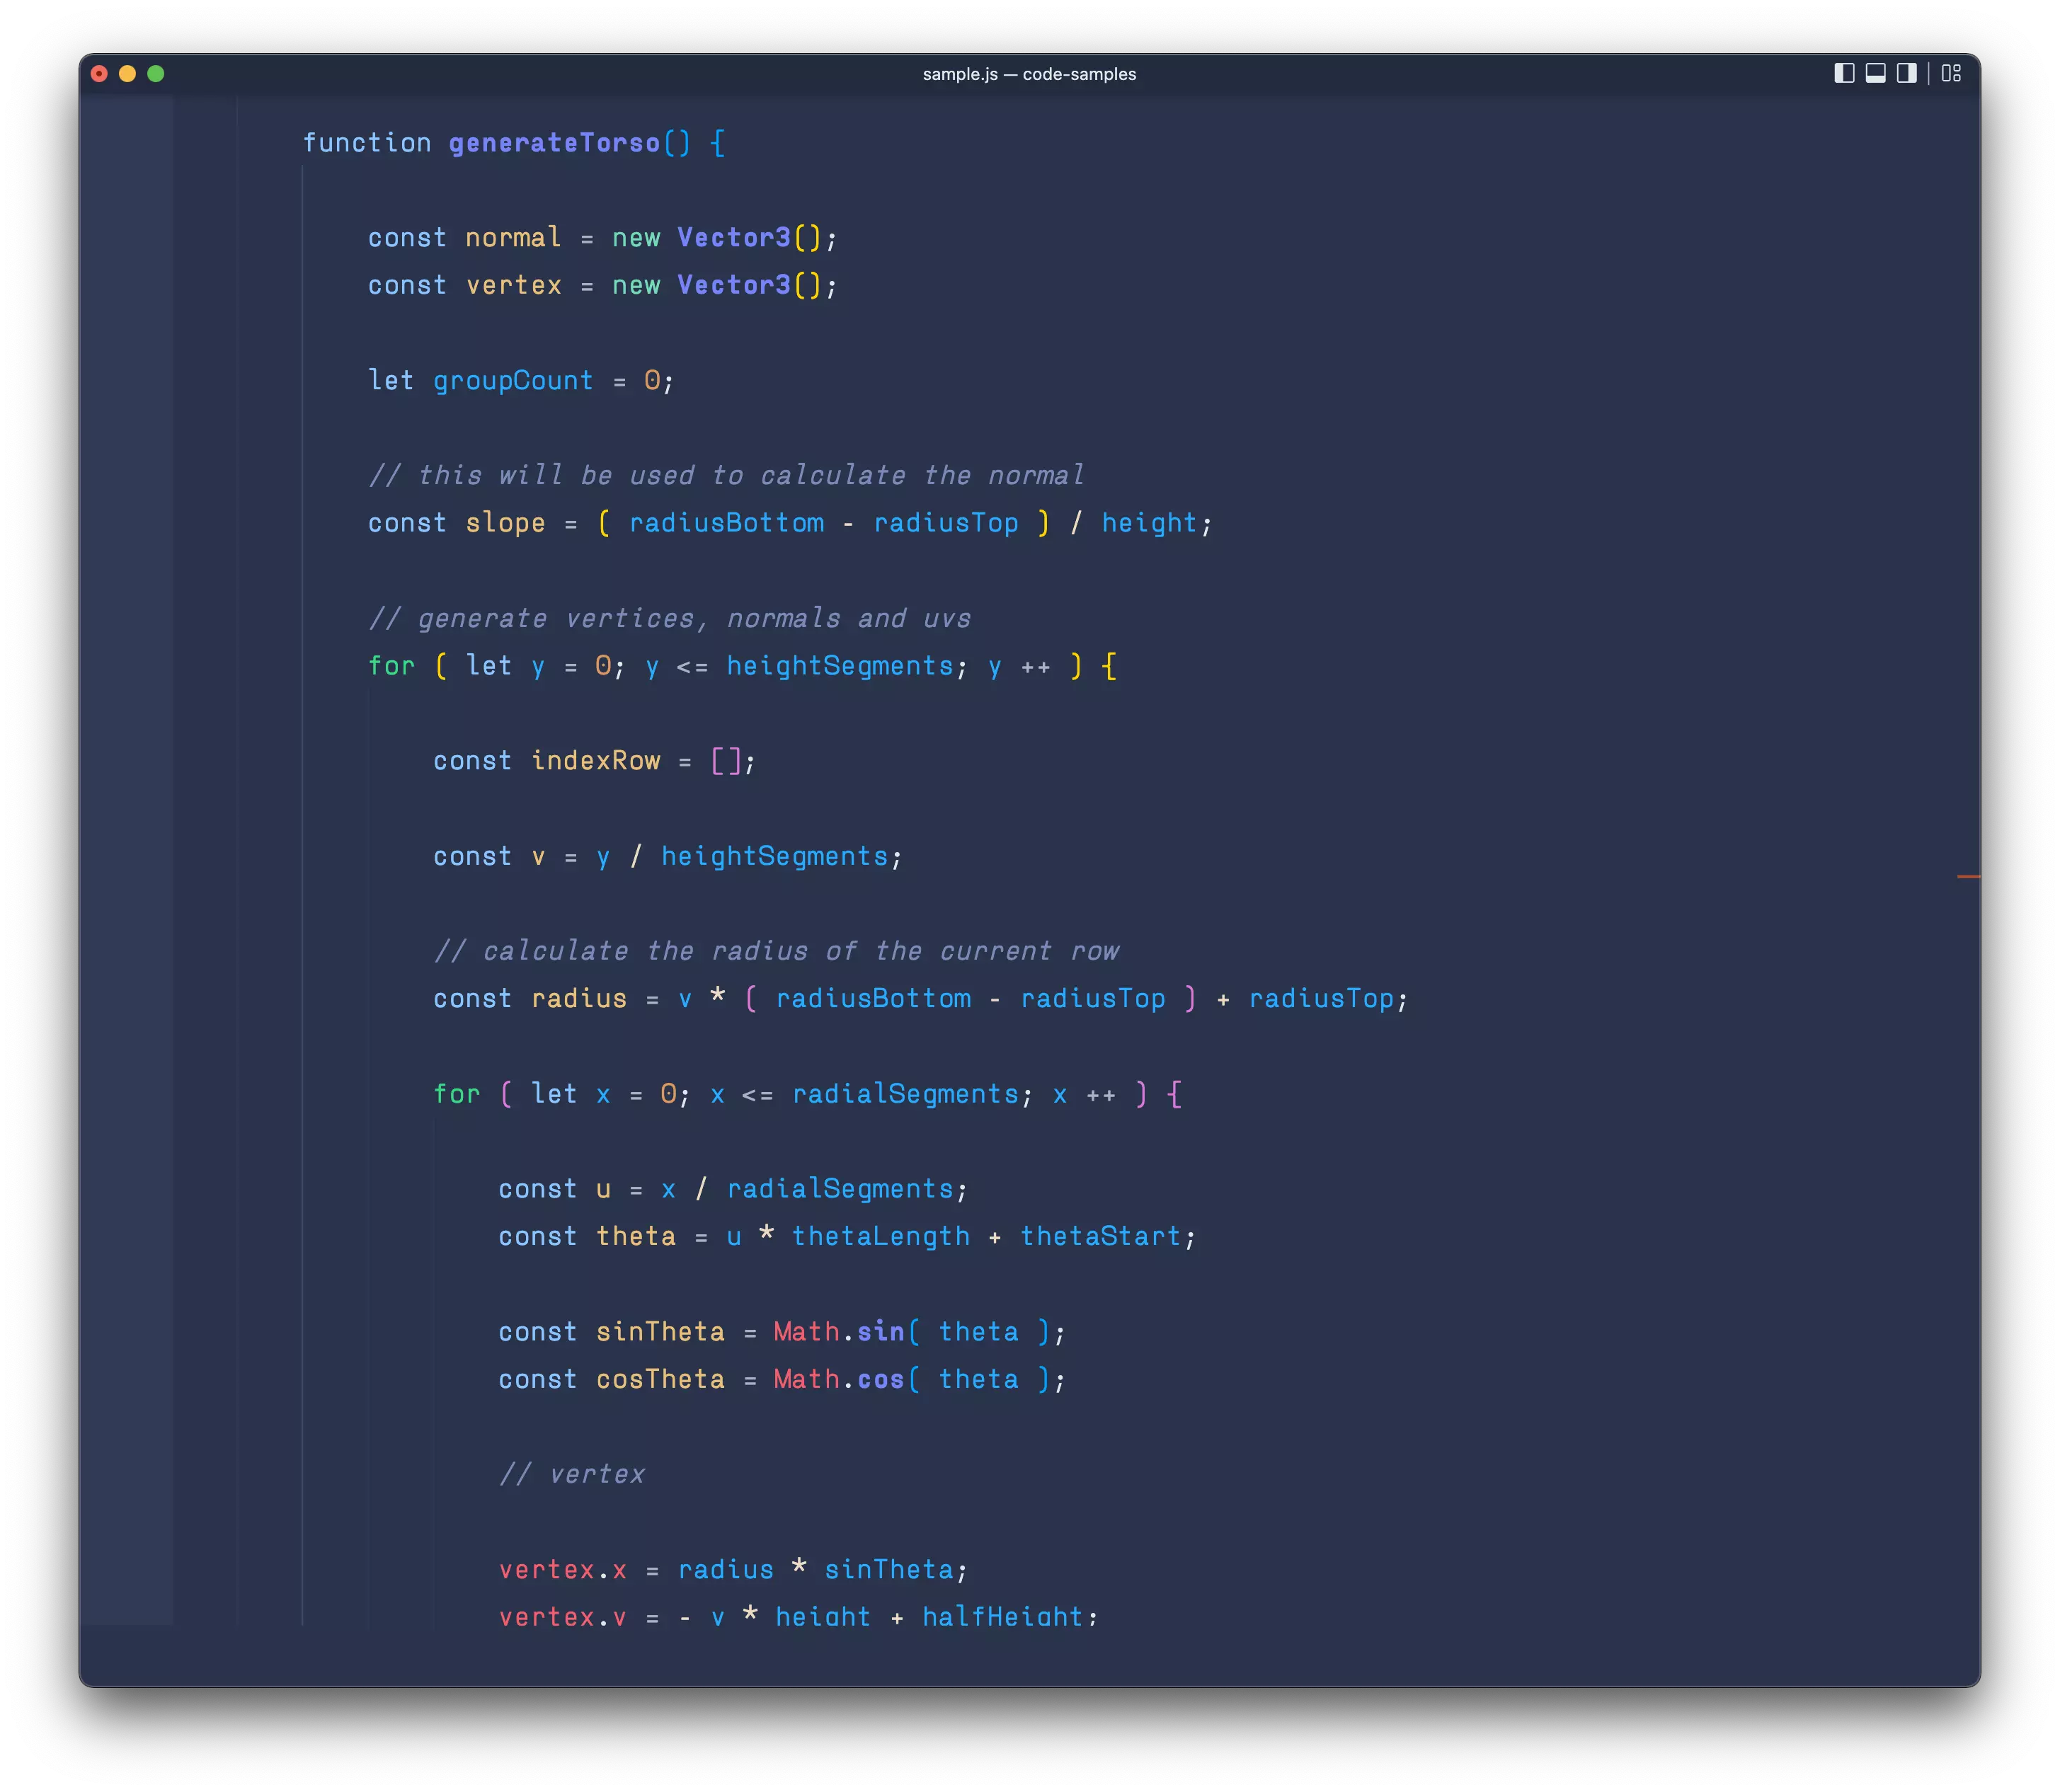Click 'height' at the end of the slope line
Screen dimensions: 2060x1792
(1149, 524)
